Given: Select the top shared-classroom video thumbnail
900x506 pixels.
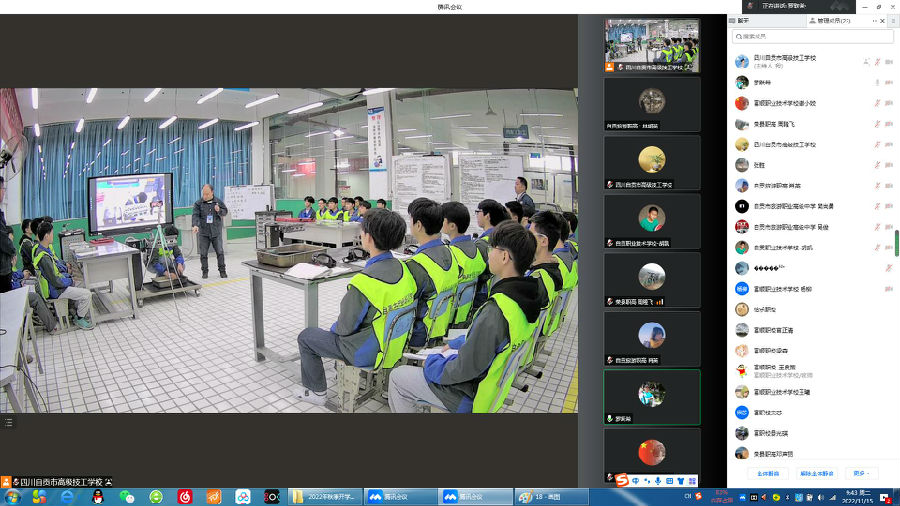Looking at the screenshot, I should pyautogui.click(x=652, y=45).
